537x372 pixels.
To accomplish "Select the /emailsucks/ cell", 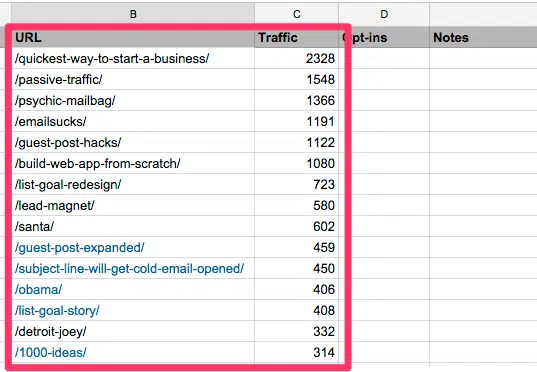I will tap(133, 121).
